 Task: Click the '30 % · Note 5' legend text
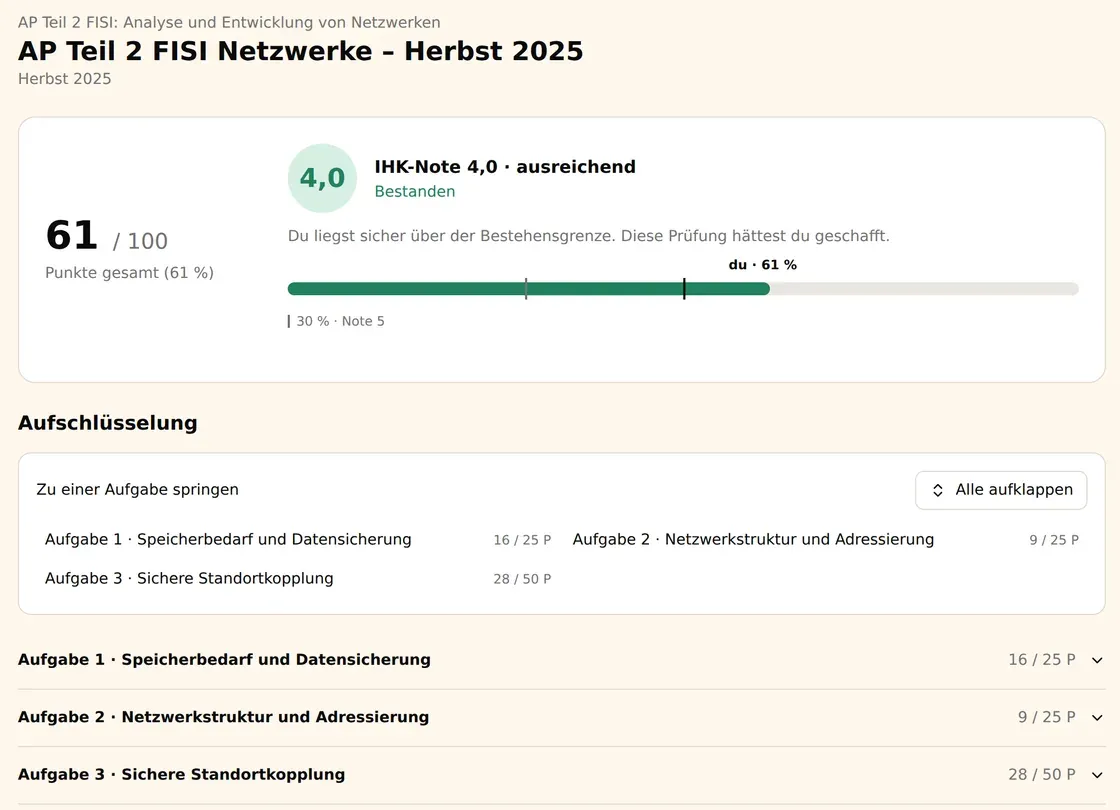[x=340, y=321]
